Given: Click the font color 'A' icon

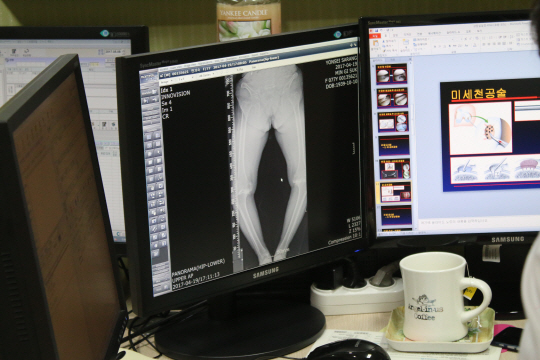Looking at the screenshot, I should (x=475, y=45).
